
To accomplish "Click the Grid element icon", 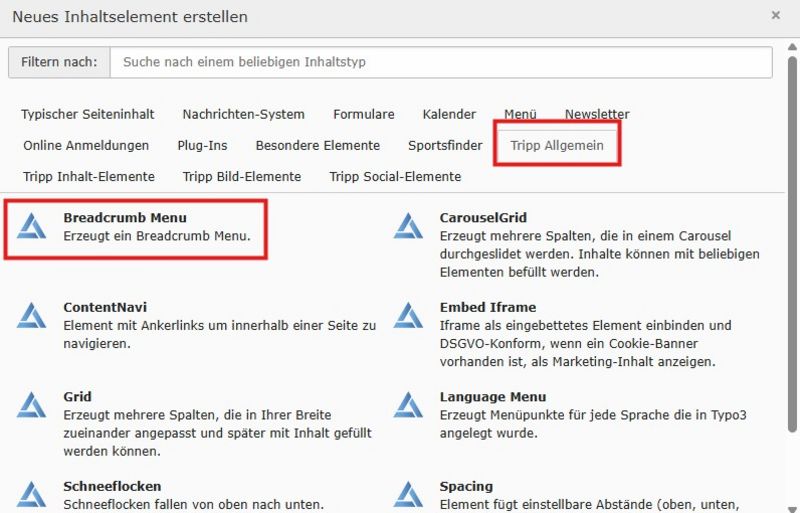I will [x=32, y=405].
